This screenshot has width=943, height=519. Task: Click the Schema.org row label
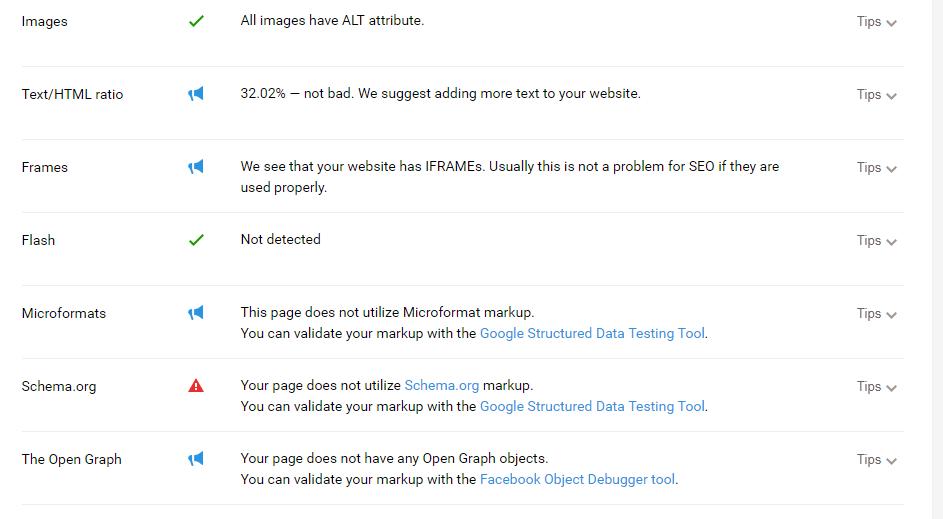coord(59,386)
